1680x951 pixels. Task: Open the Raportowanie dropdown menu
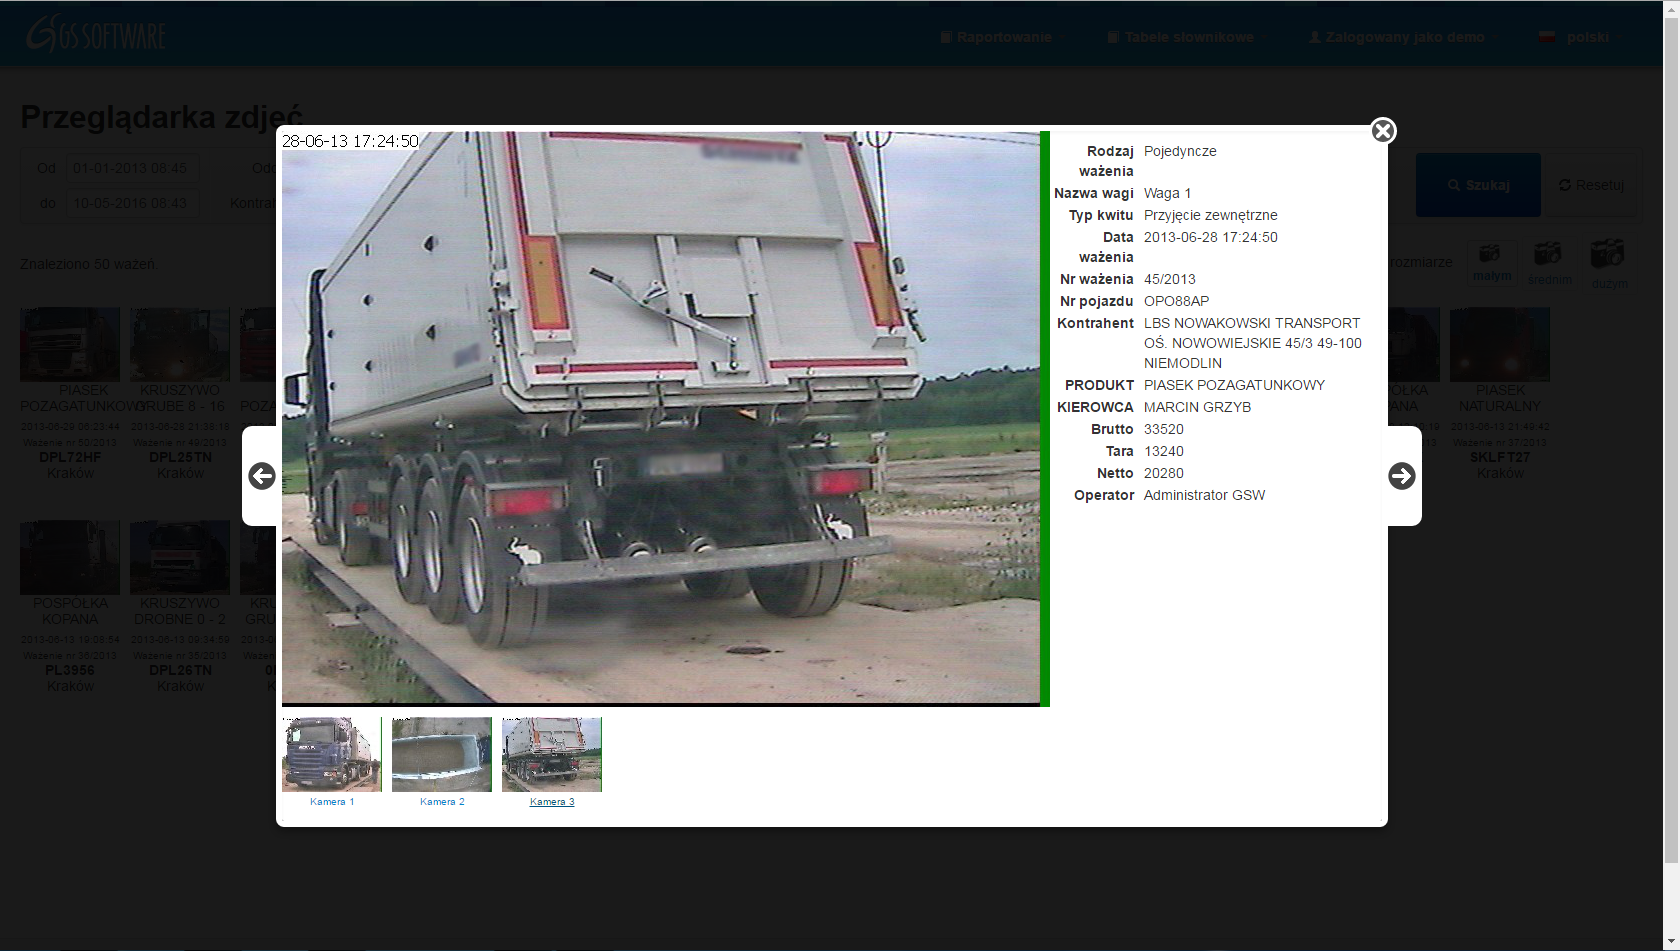pos(1003,37)
